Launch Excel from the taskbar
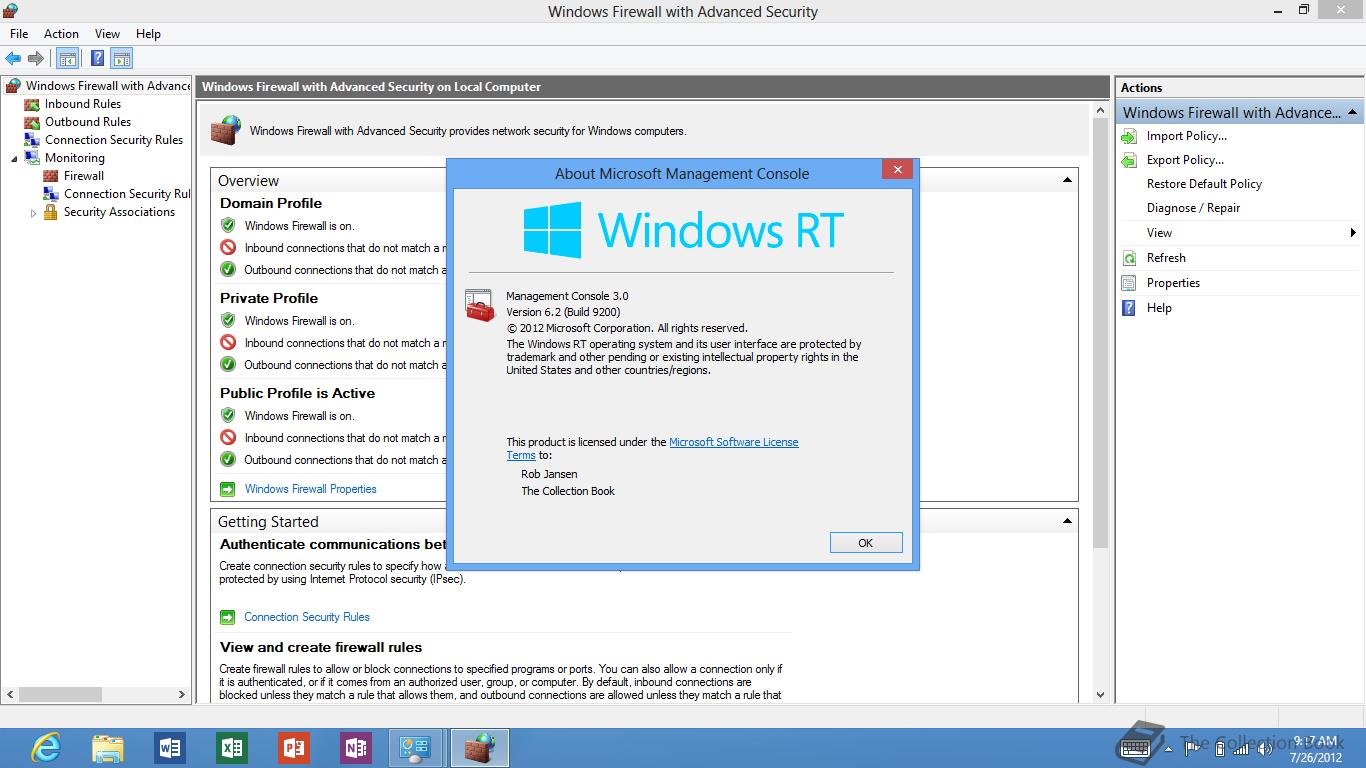1366x768 pixels. pyautogui.click(x=231, y=748)
